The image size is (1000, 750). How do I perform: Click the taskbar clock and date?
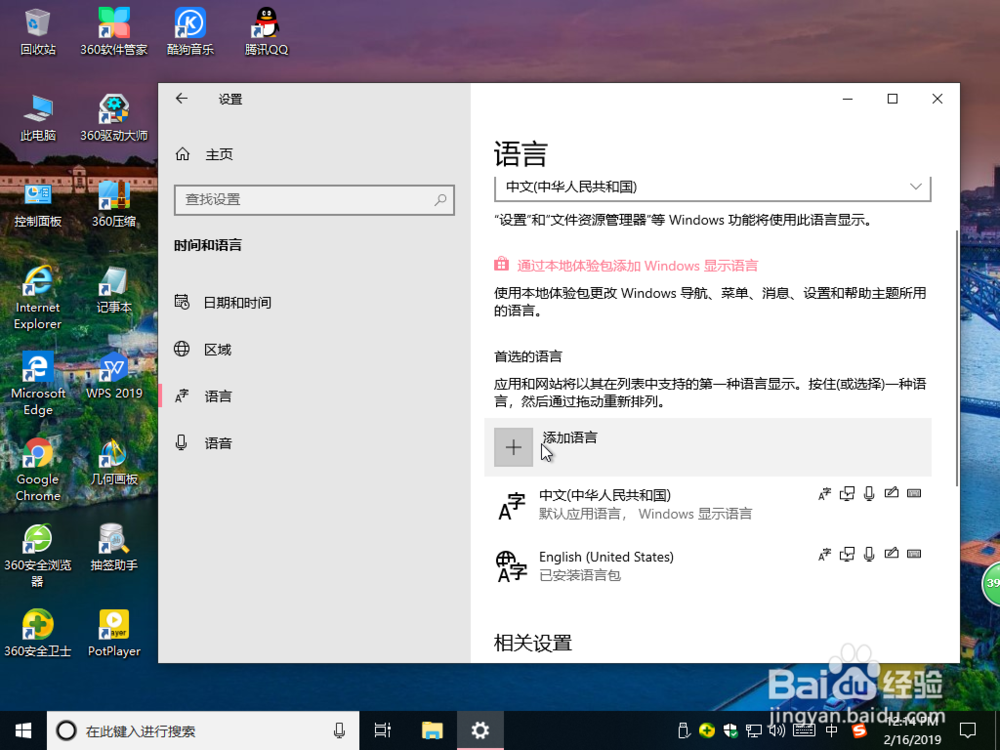click(913, 730)
